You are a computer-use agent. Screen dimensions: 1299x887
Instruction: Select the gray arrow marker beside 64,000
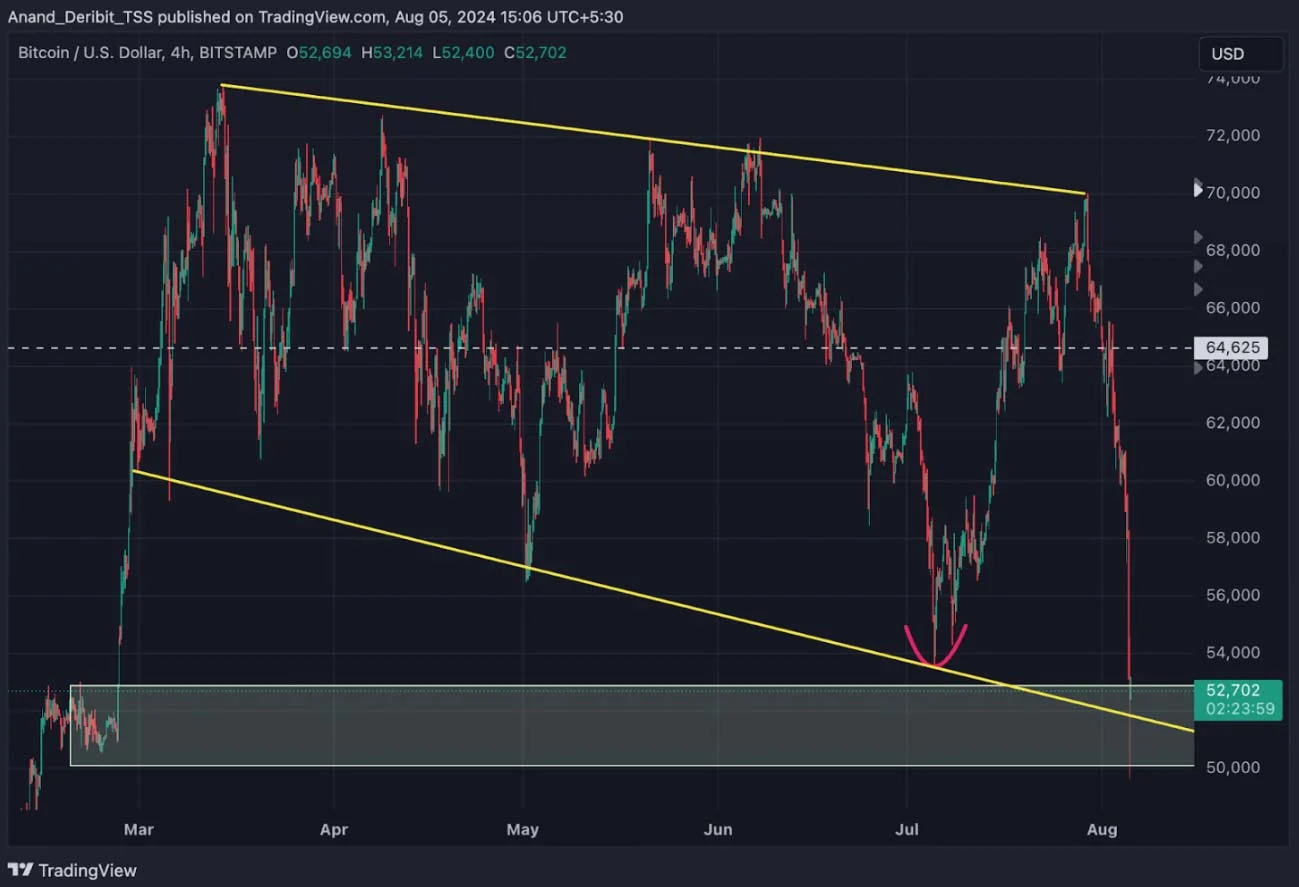(x=1199, y=367)
